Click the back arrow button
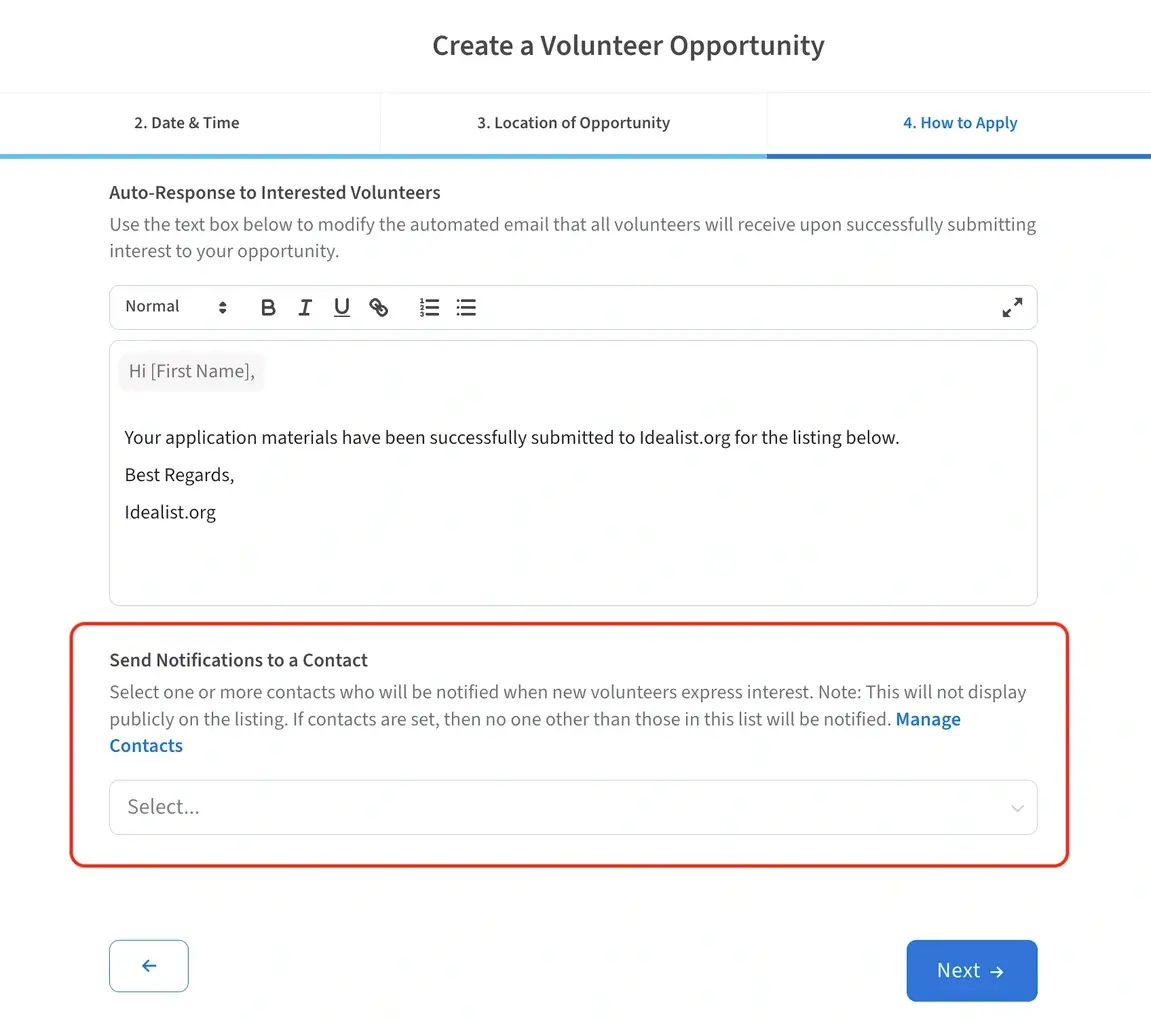1151x1018 pixels. 148,965
